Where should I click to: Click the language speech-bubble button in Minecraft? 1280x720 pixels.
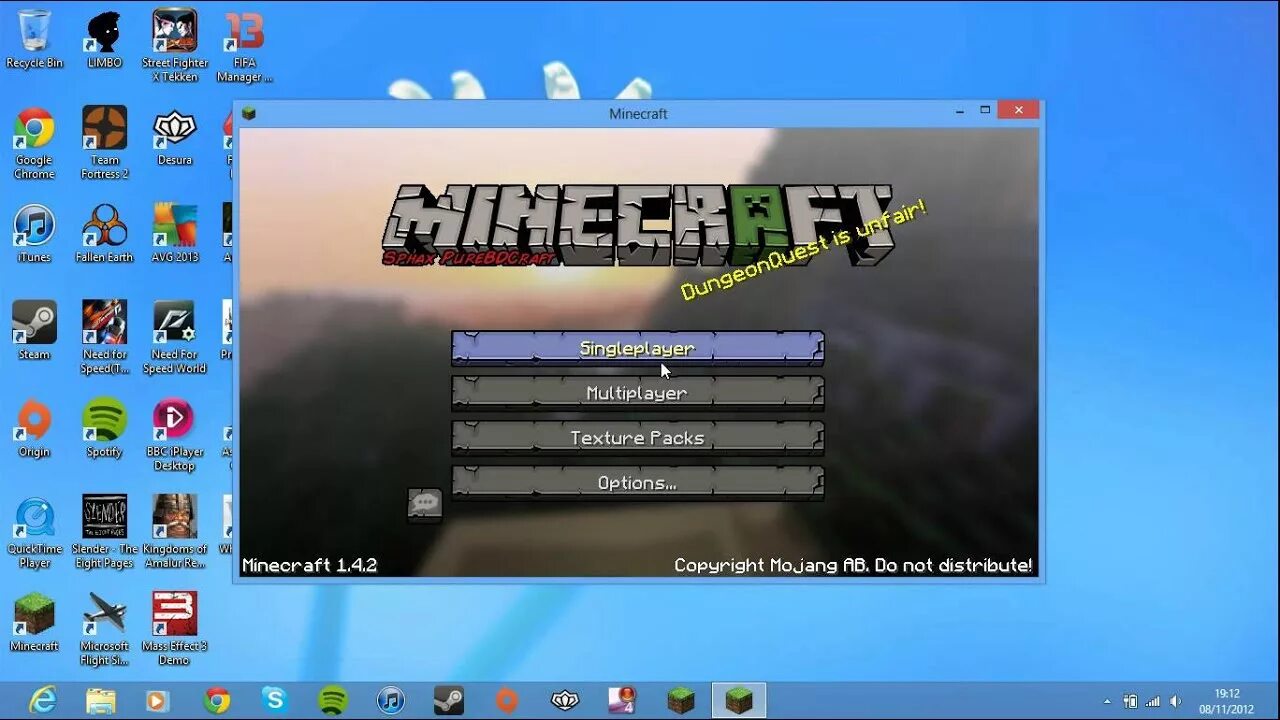click(425, 504)
